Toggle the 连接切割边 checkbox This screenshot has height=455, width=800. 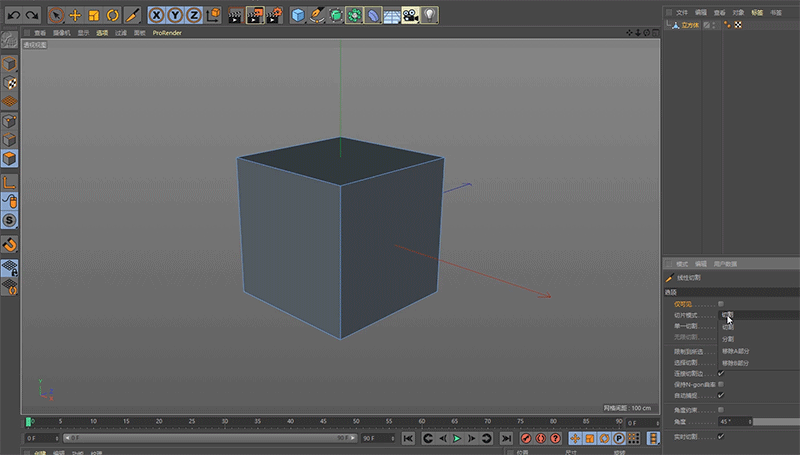click(x=721, y=373)
